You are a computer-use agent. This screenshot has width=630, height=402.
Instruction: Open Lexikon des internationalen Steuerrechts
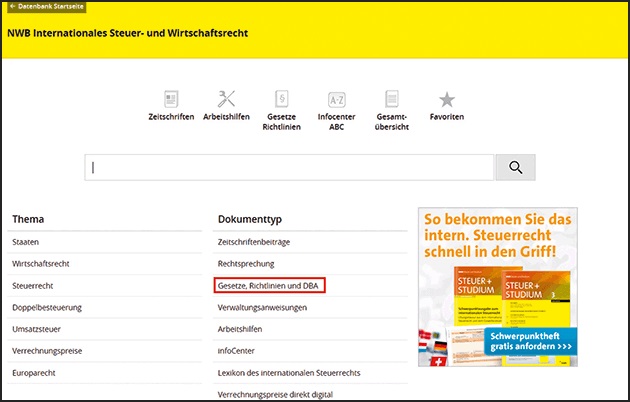coord(288,372)
